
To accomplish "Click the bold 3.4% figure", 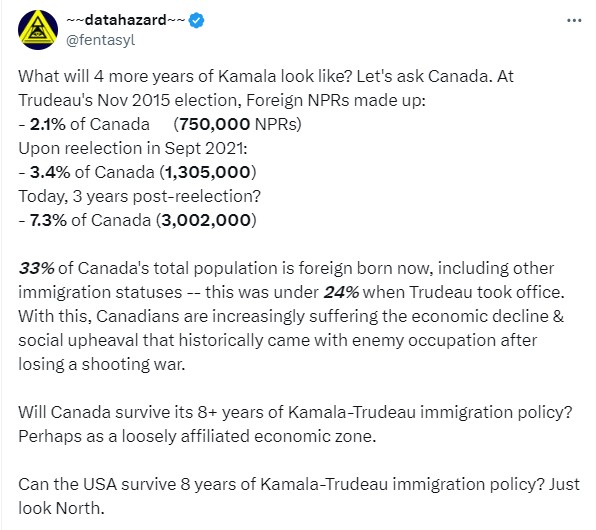I will coord(50,172).
